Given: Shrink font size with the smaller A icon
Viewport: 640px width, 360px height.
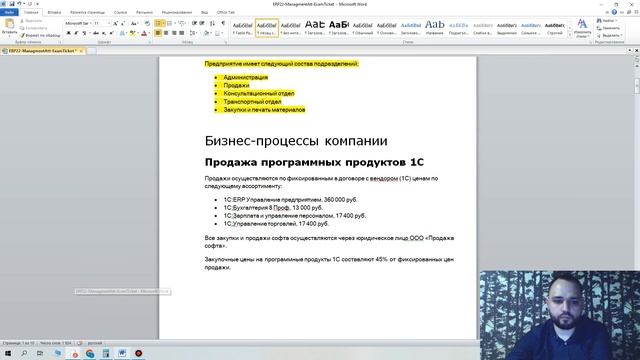Looking at the screenshot, I should click(123, 24).
